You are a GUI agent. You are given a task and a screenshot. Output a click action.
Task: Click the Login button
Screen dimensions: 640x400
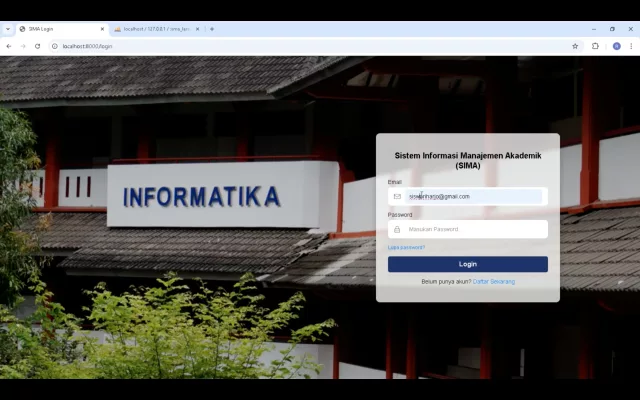click(468, 264)
